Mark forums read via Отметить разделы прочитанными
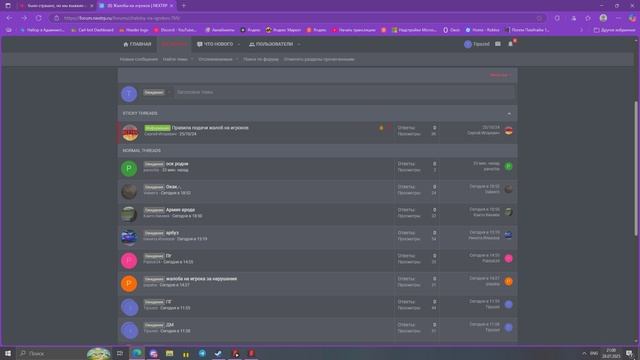640x360 pixels. [x=319, y=59]
